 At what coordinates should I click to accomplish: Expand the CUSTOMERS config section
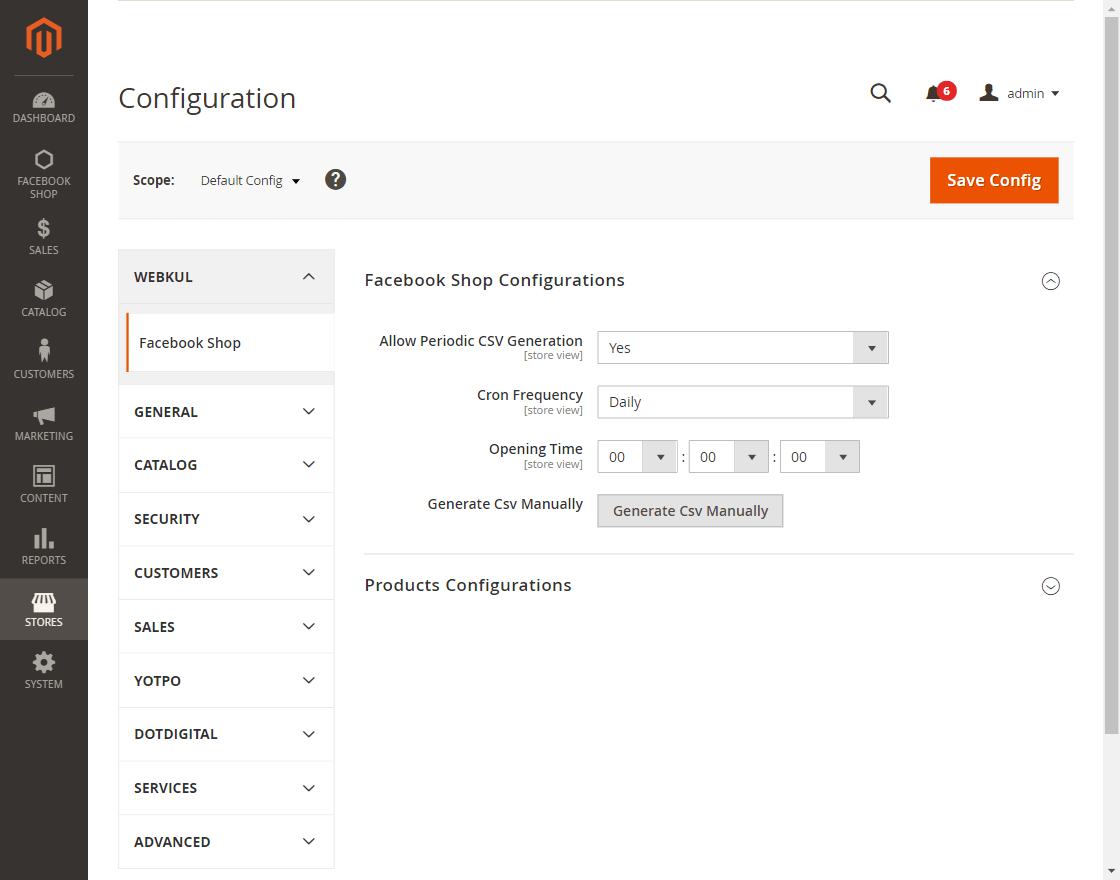226,573
